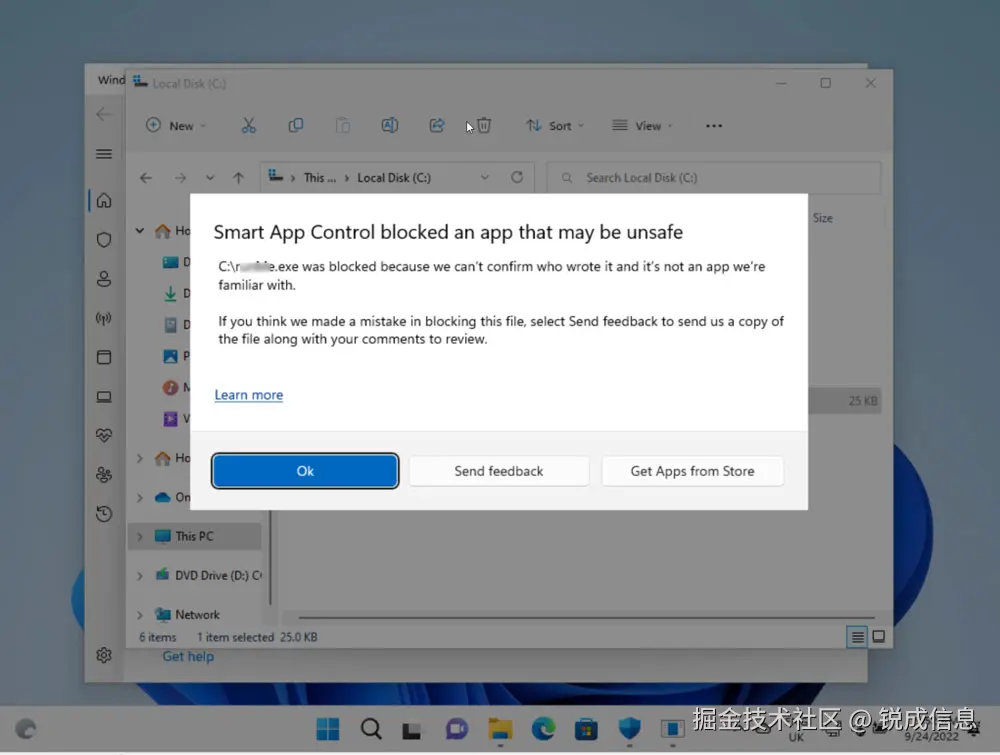Image resolution: width=1000 pixels, height=755 pixels.
Task: Open the View dropdown in File Explorer
Action: click(642, 126)
